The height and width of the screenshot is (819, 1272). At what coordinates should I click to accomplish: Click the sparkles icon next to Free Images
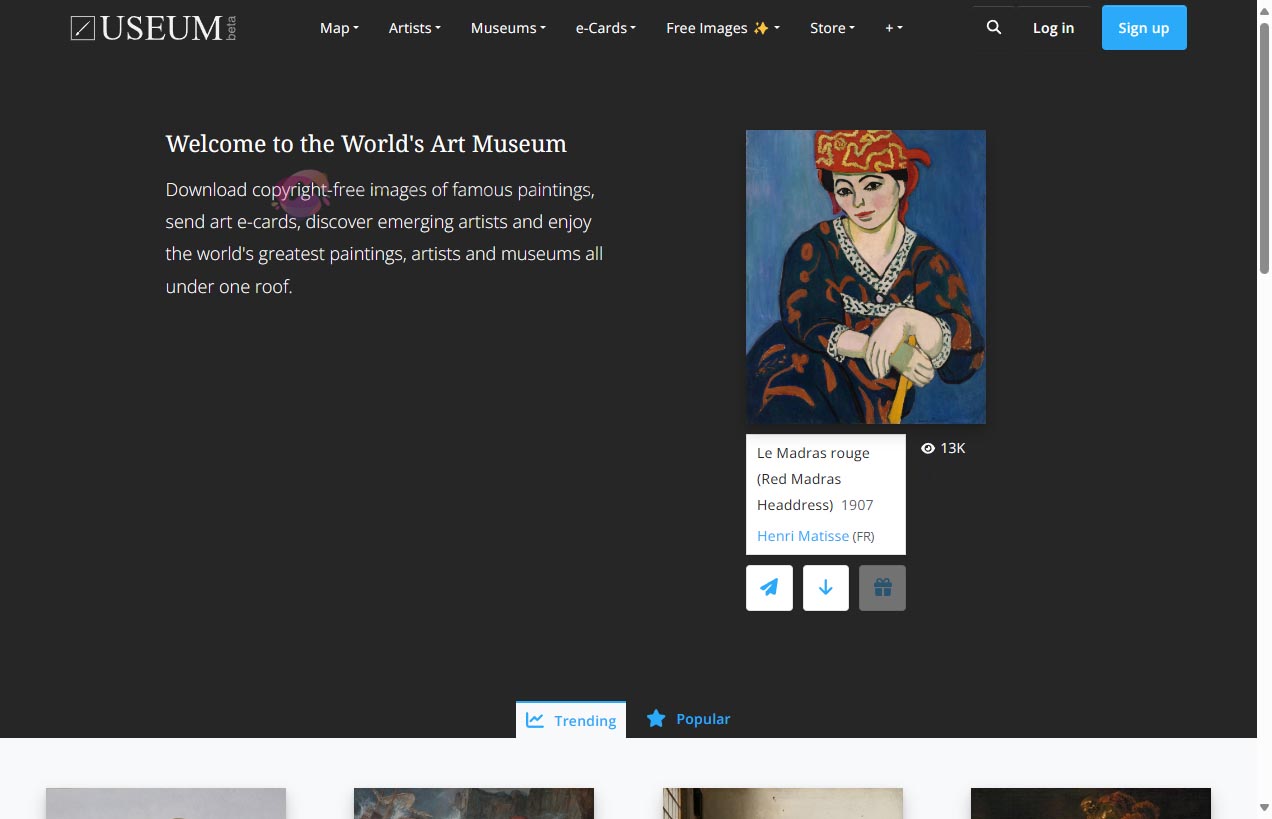(x=760, y=27)
